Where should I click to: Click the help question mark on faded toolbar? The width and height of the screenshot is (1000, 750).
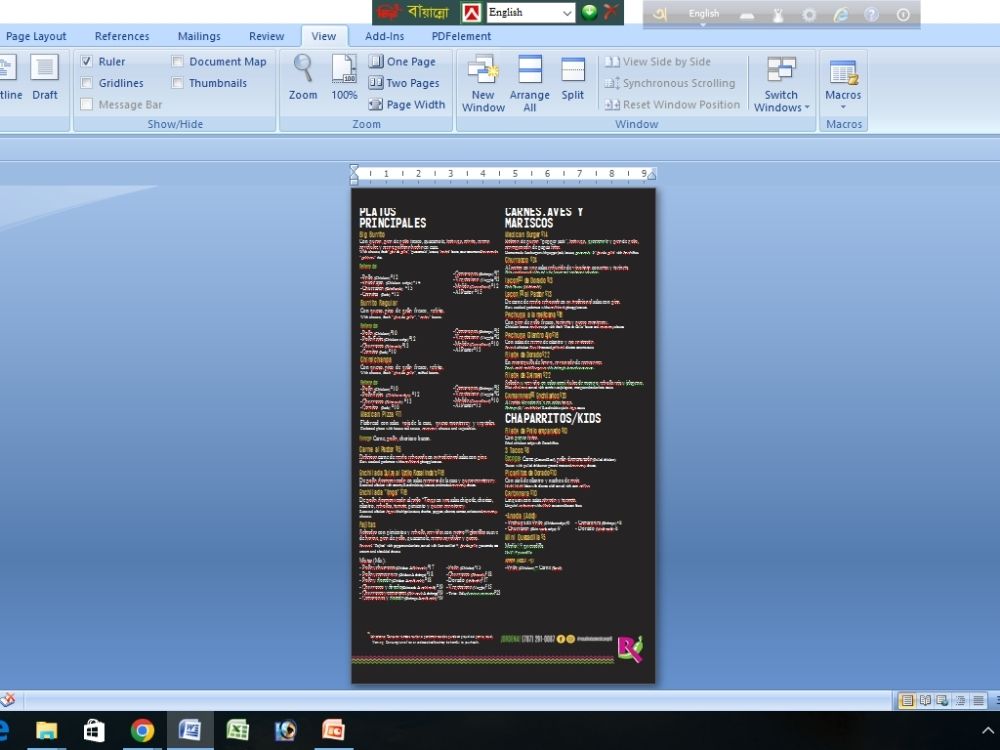point(871,15)
